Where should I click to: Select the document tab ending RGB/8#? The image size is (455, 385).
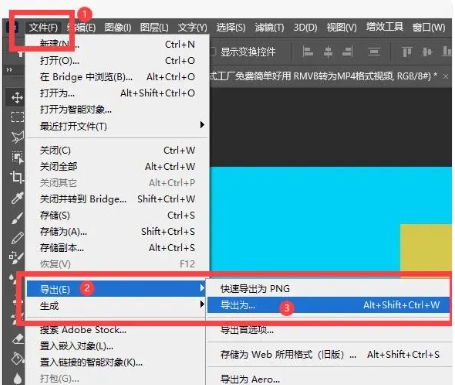pos(323,76)
